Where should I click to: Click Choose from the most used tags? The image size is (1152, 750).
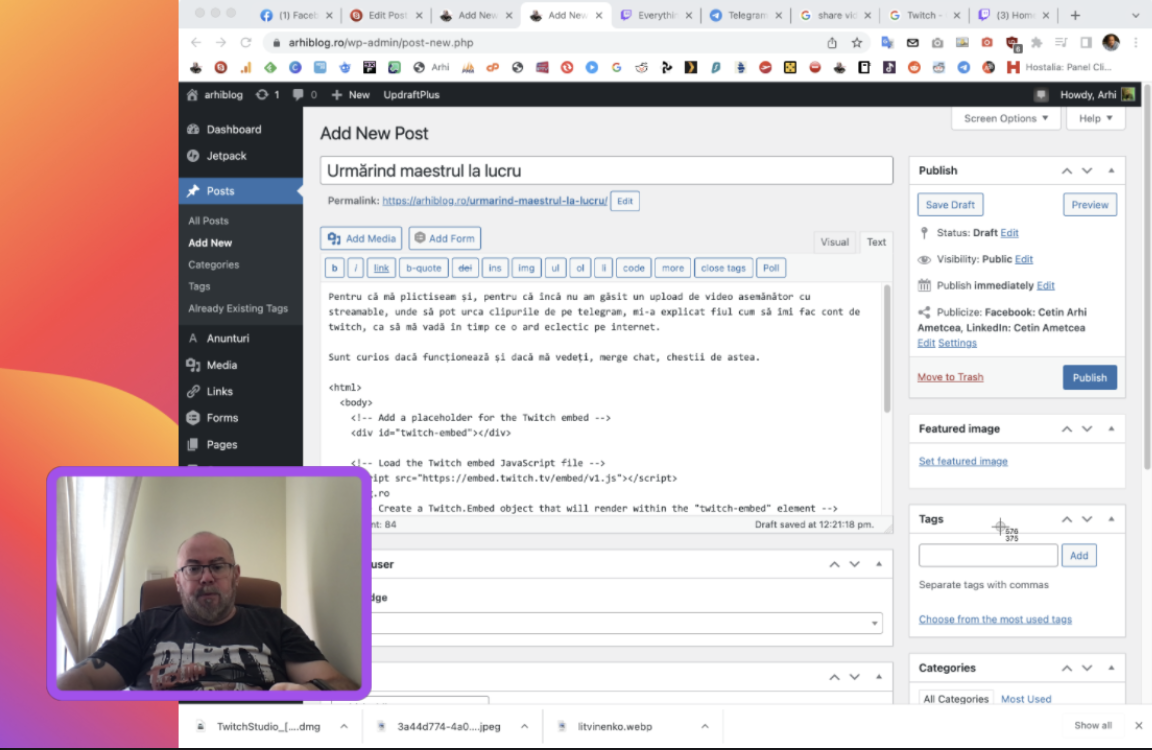point(994,619)
